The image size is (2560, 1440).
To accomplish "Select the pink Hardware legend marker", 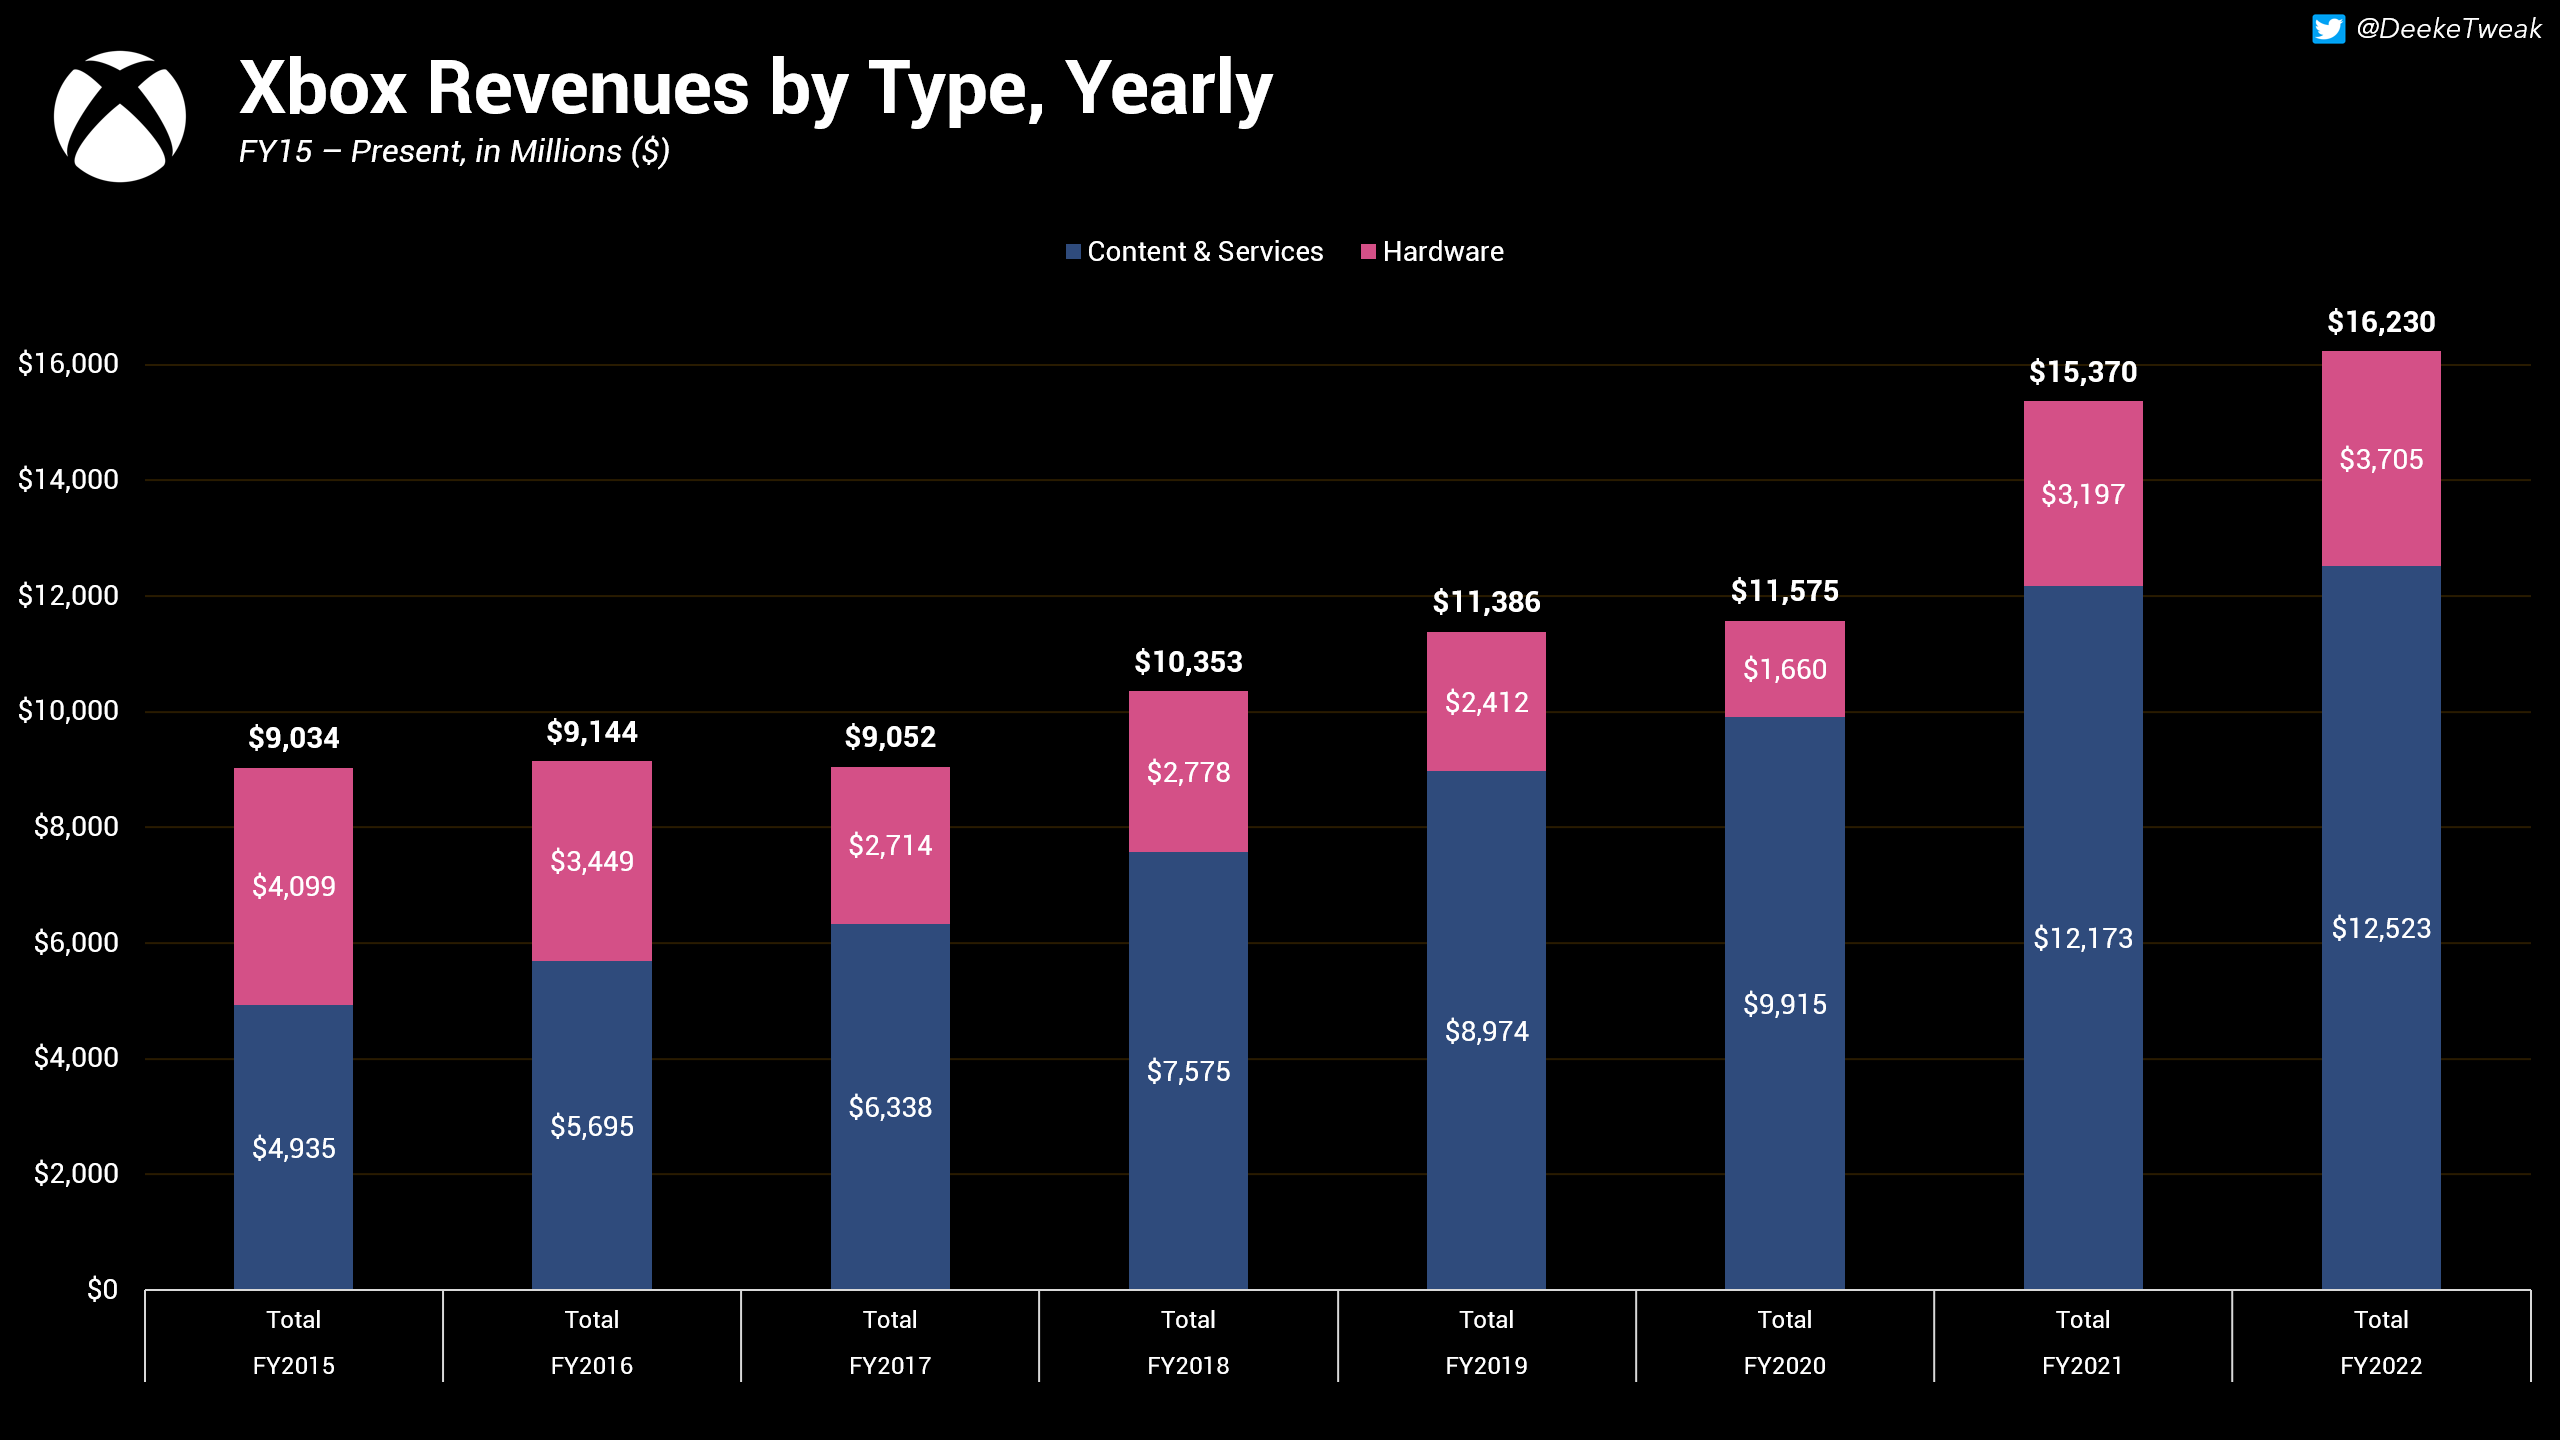I will pos(1367,251).
